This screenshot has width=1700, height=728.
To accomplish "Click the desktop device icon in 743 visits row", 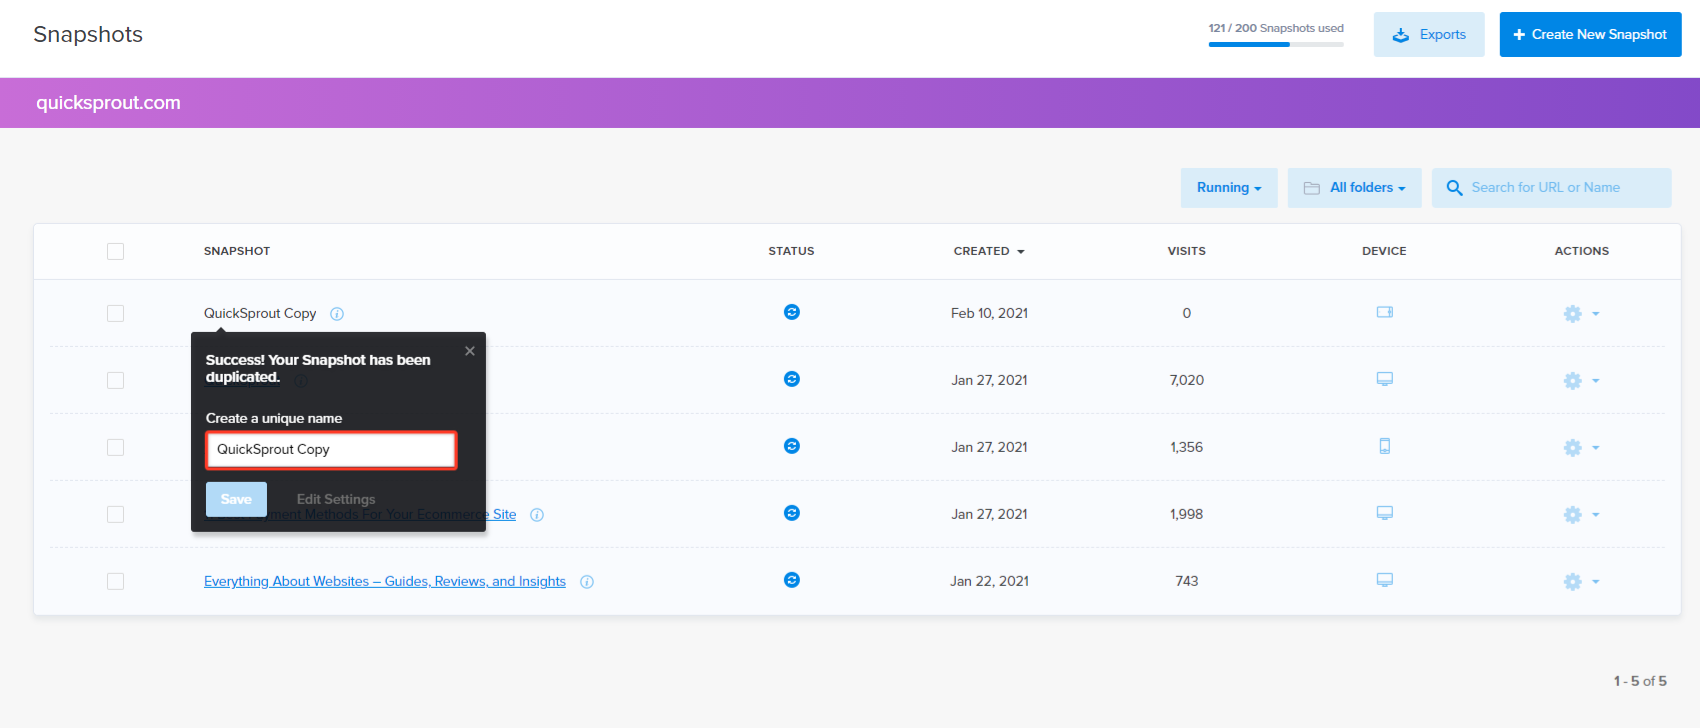I will pyautogui.click(x=1384, y=580).
